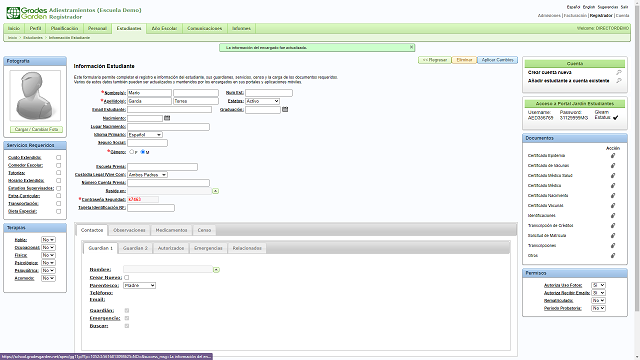Viewport: 640px width, 360px height.
Task: Attach file for Certificado Médico
Action: [x=613, y=185]
